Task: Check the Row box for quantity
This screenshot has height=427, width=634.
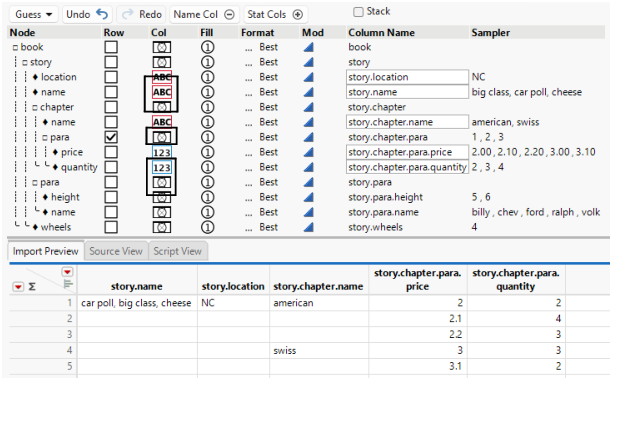Action: tap(111, 167)
